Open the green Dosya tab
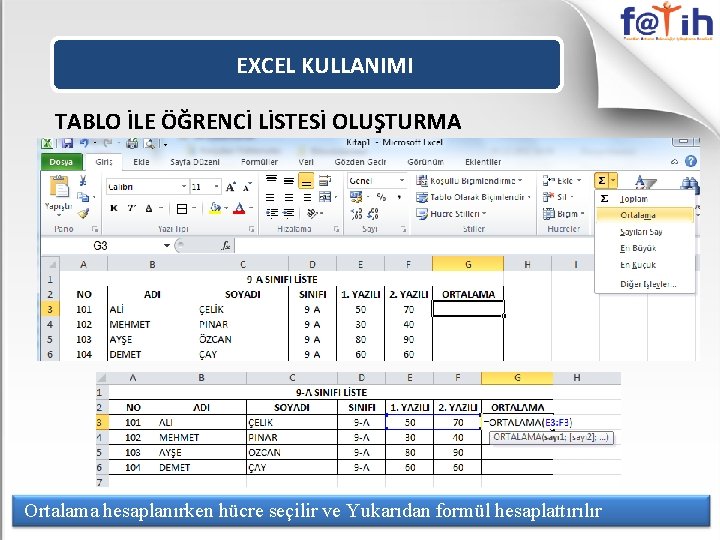The height and width of the screenshot is (540, 720). [61, 162]
